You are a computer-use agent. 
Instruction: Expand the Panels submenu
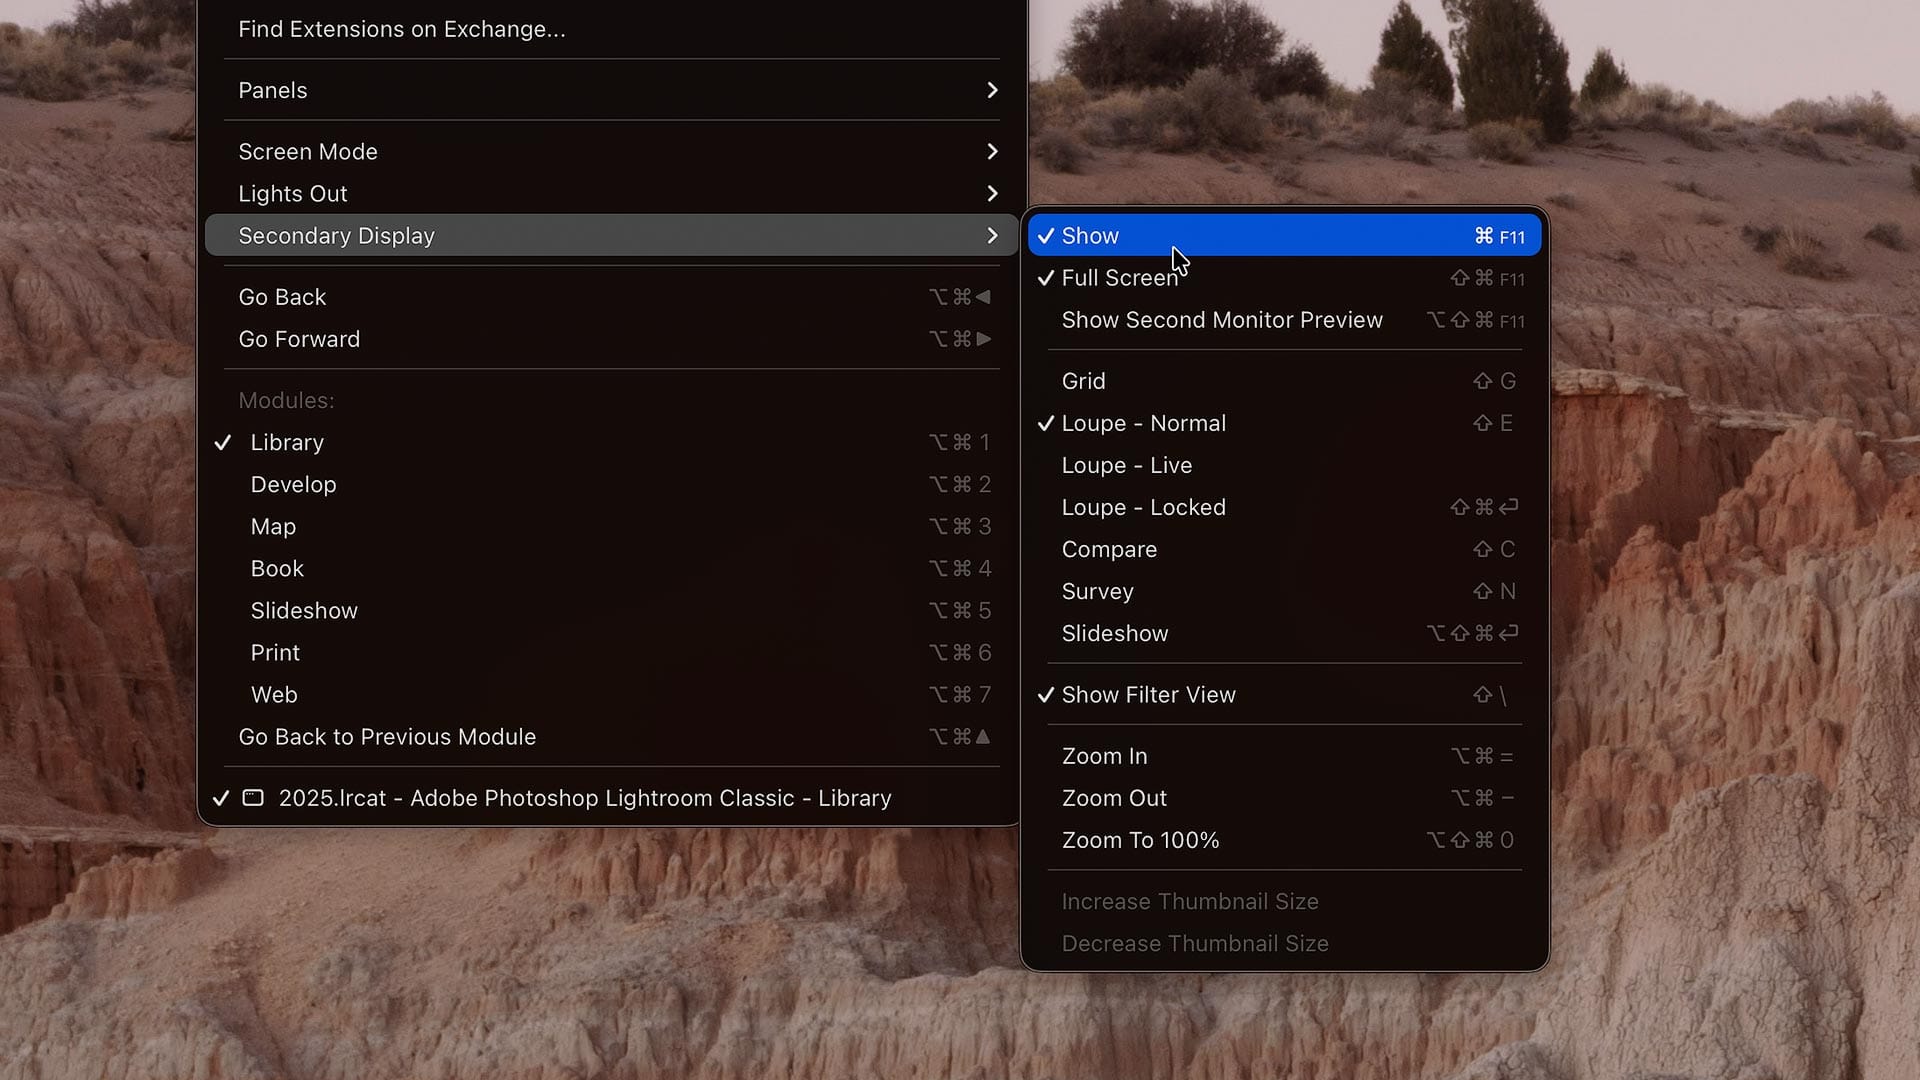click(x=272, y=90)
